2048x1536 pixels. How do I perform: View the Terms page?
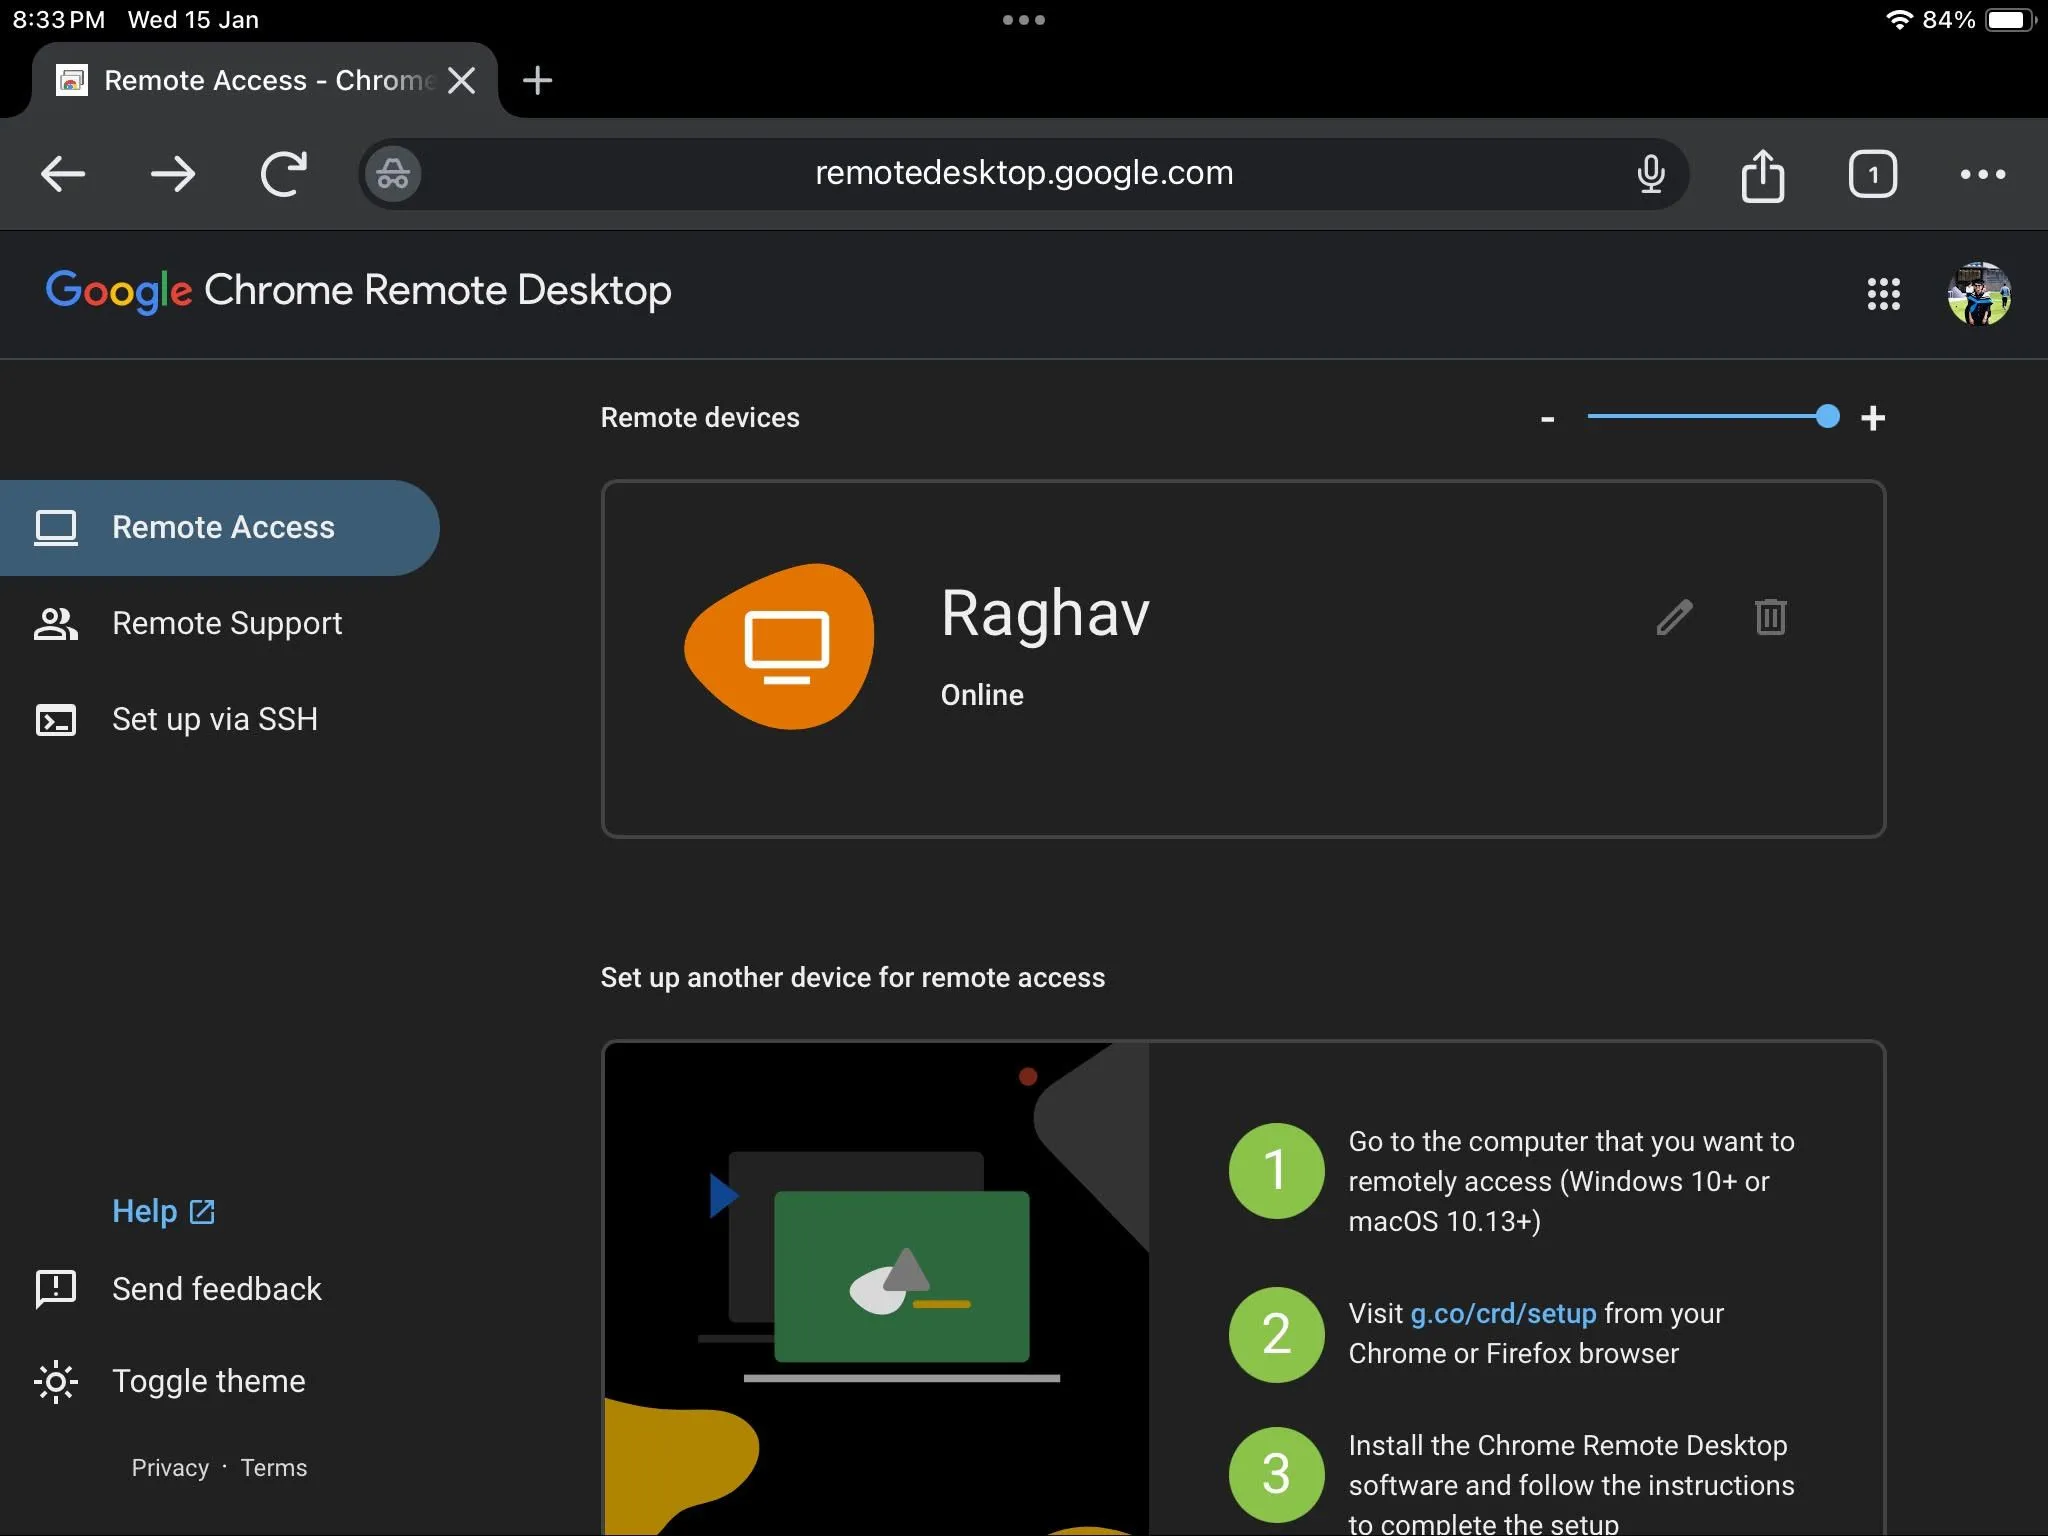274,1467
